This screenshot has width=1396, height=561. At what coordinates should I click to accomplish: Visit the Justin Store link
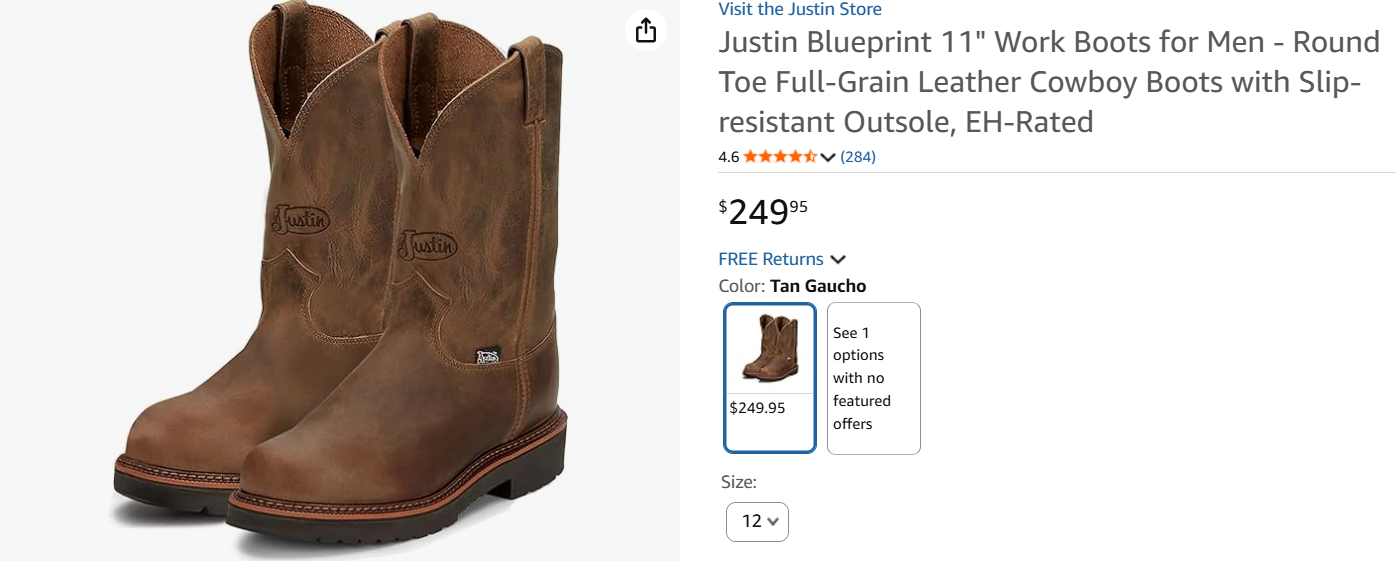[800, 10]
